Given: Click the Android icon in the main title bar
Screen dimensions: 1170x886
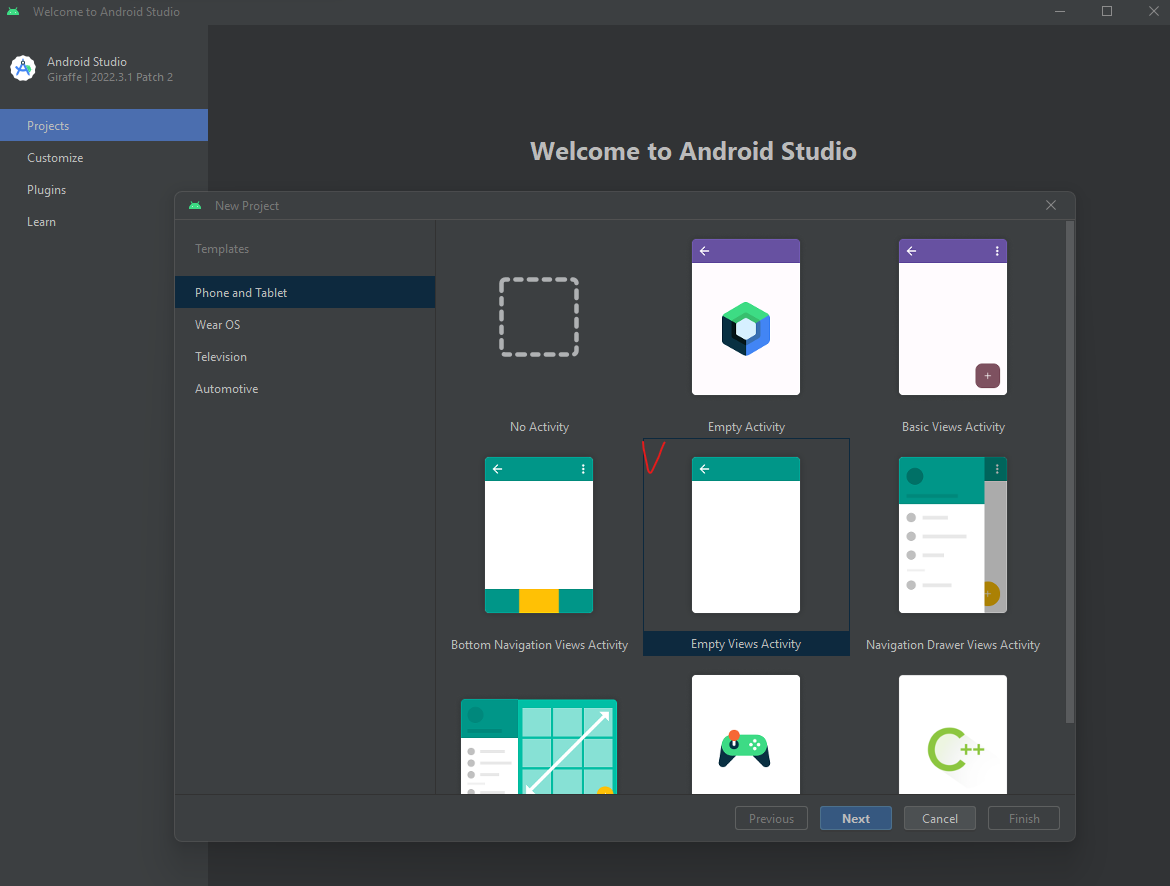Looking at the screenshot, I should [13, 11].
